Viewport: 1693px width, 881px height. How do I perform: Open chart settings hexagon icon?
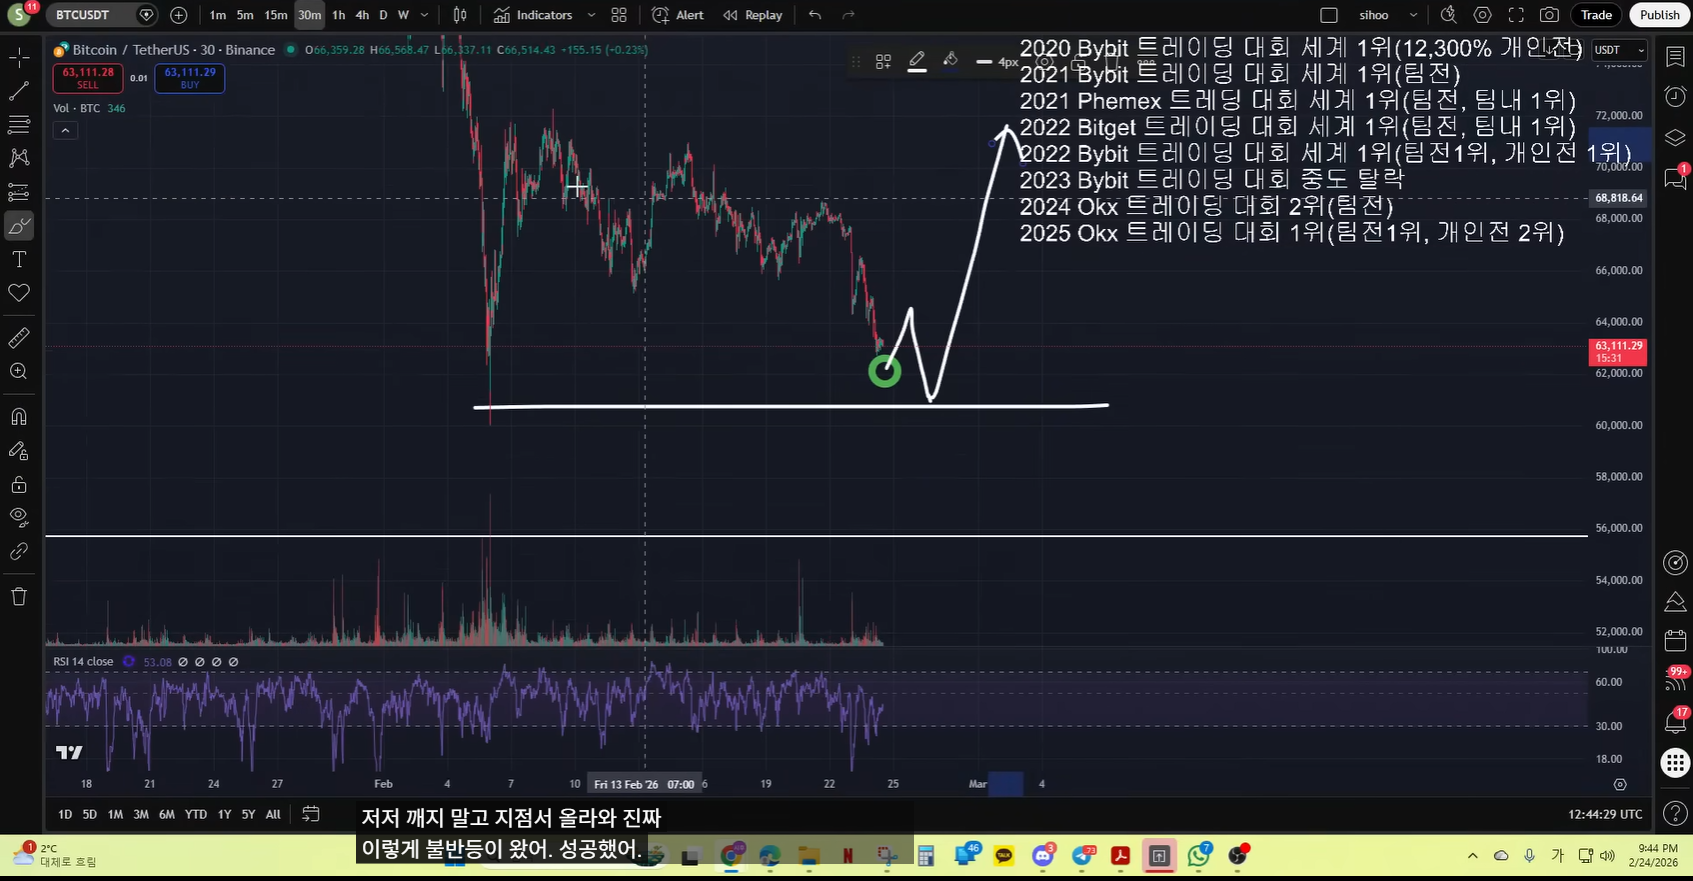[1483, 15]
